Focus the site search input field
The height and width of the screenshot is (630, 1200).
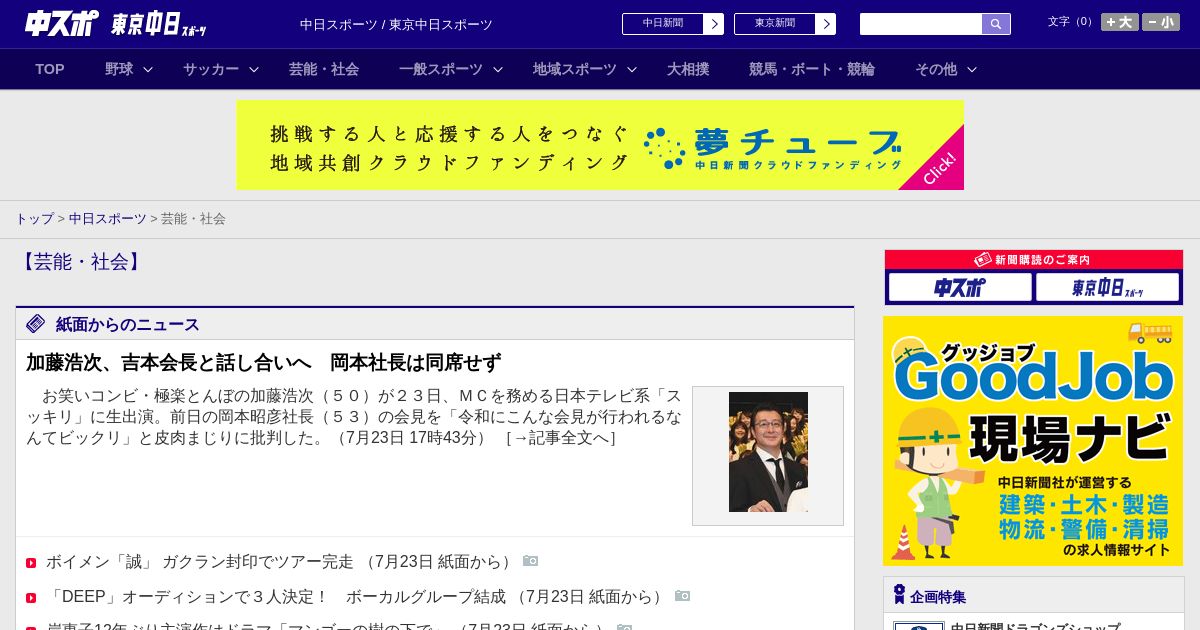tap(921, 24)
